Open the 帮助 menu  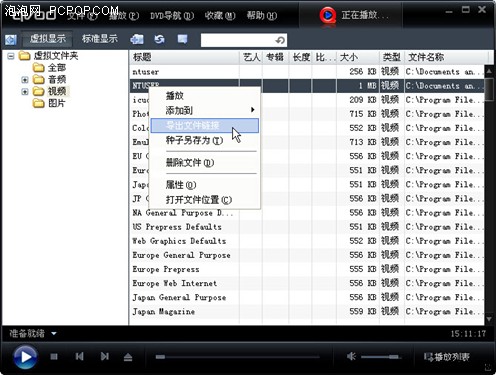262,16
